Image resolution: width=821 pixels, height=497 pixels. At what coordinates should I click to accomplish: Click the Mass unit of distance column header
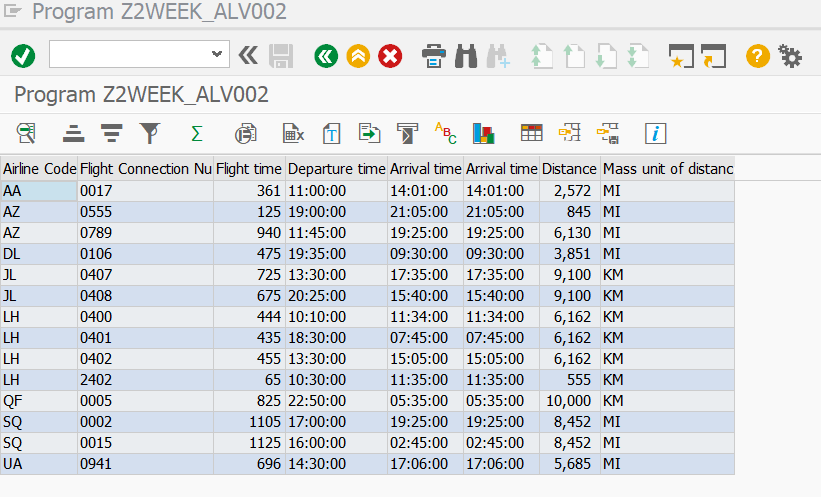pos(668,169)
